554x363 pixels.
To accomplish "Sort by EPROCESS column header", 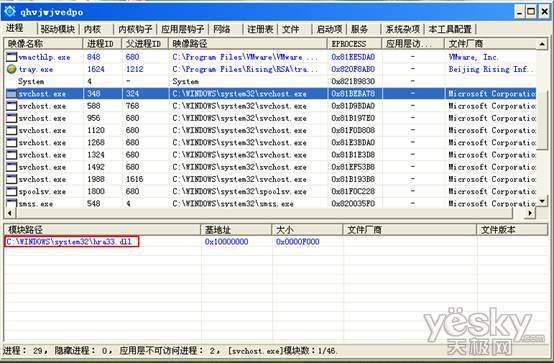I will pyautogui.click(x=354, y=44).
